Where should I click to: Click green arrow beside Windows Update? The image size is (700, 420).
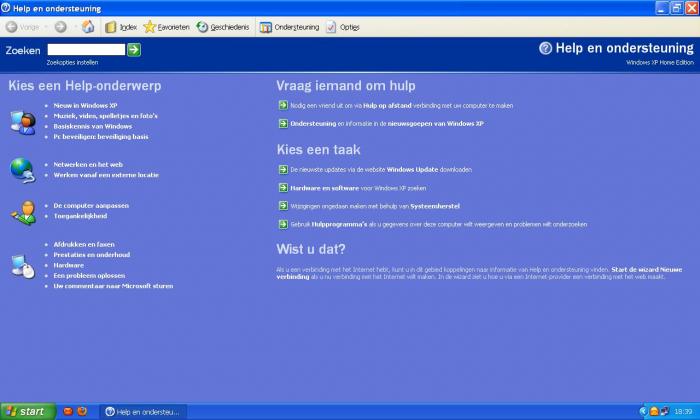[283, 170]
